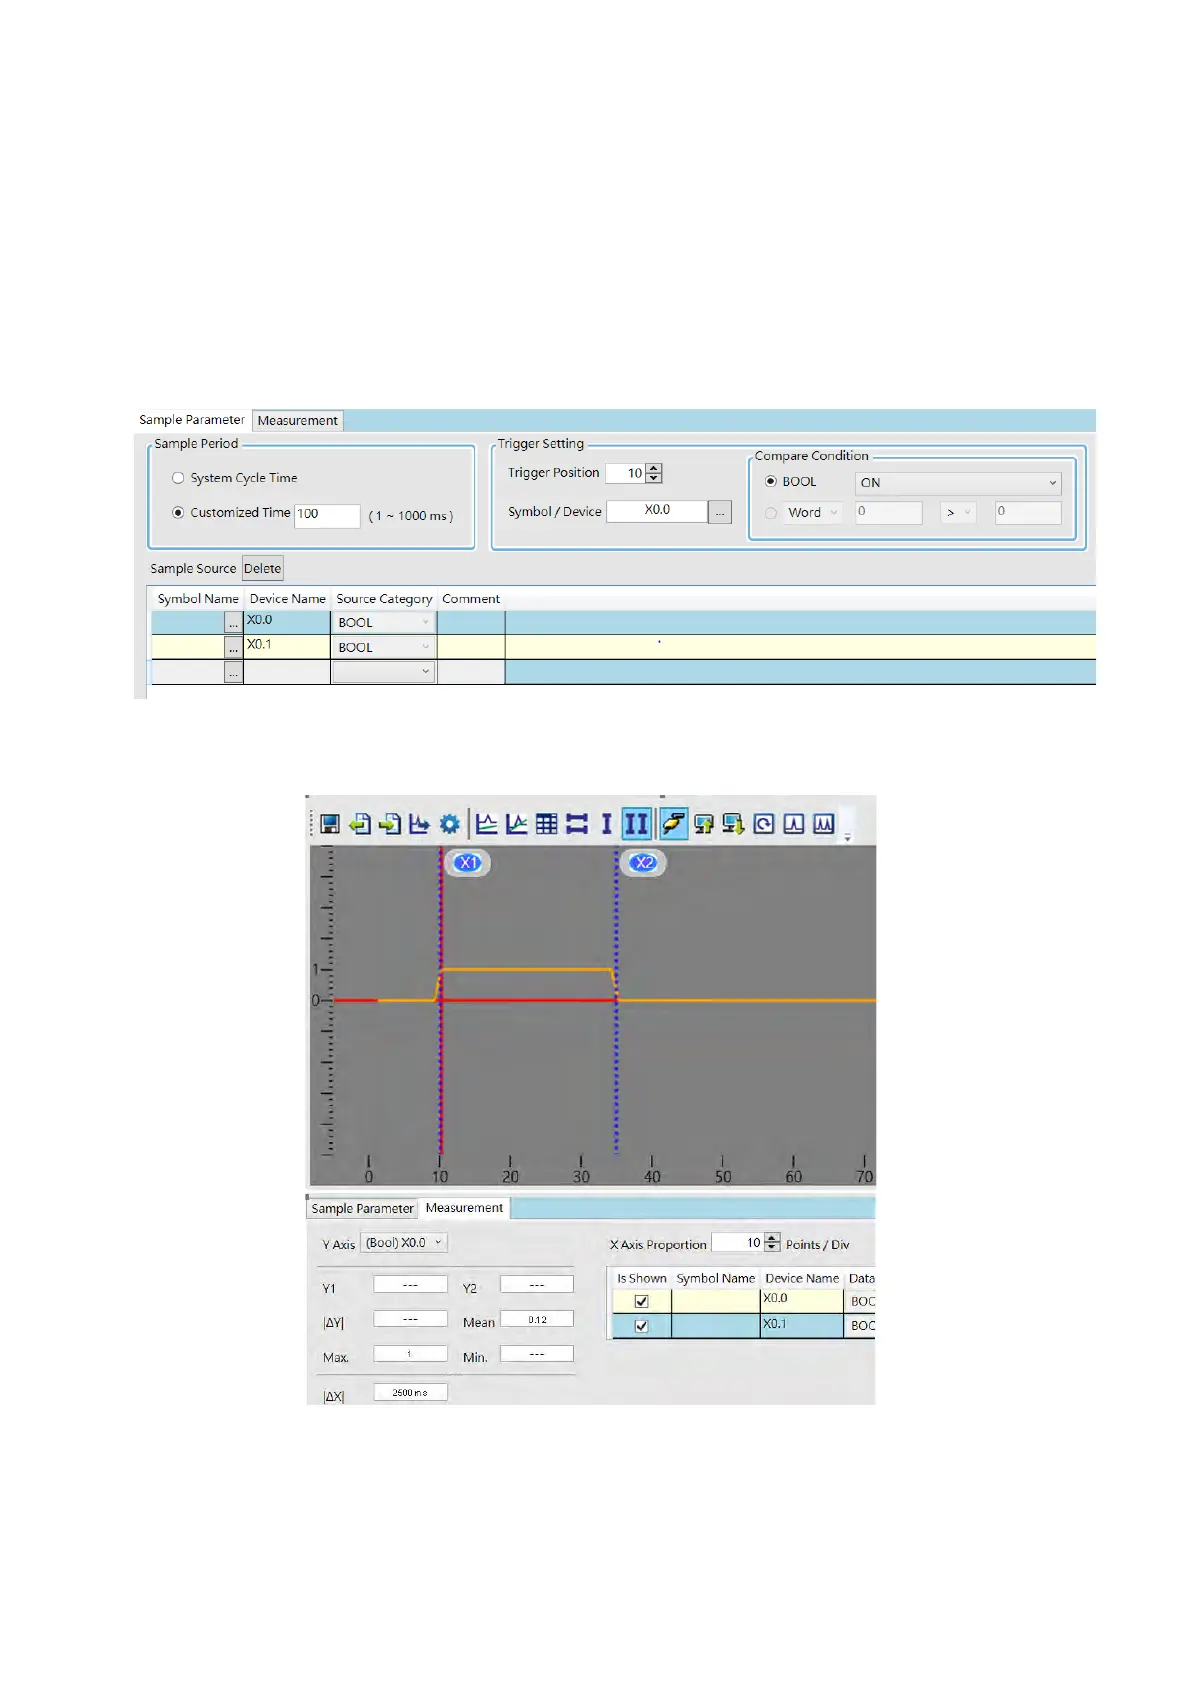Screen dimensions: 1191x1684
Task: Open Source Category dropdown for X0.0 row
Action: point(383,622)
